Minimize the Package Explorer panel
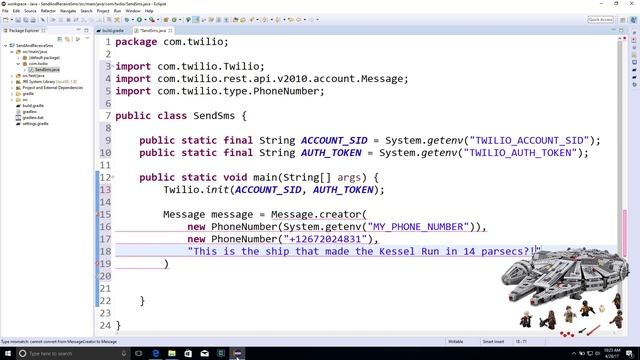 [78, 30]
